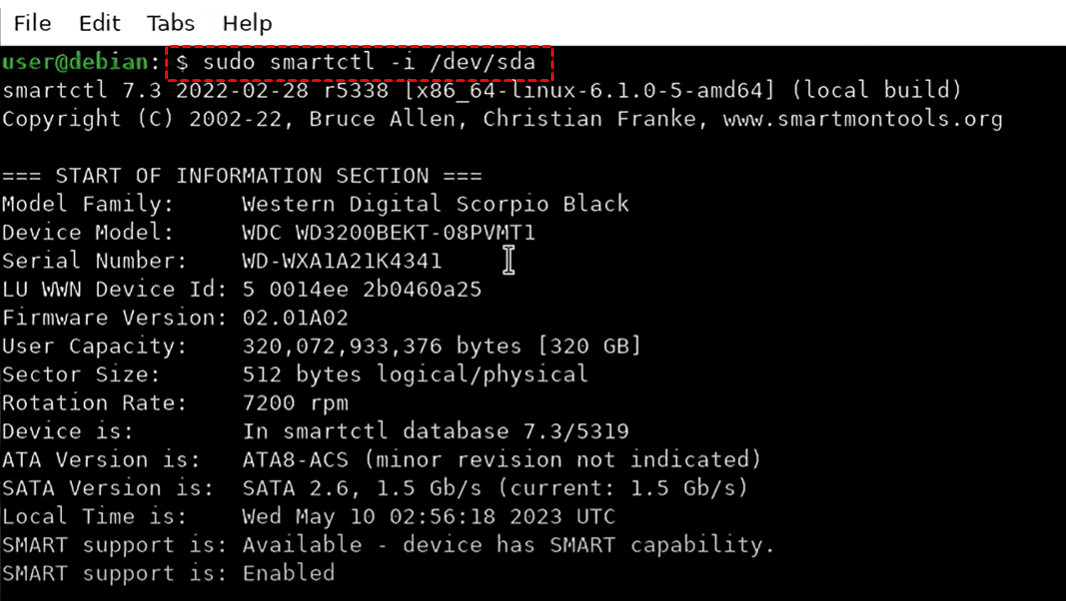
Task: Click the LU WWN Device Id value
Action: coord(362,289)
